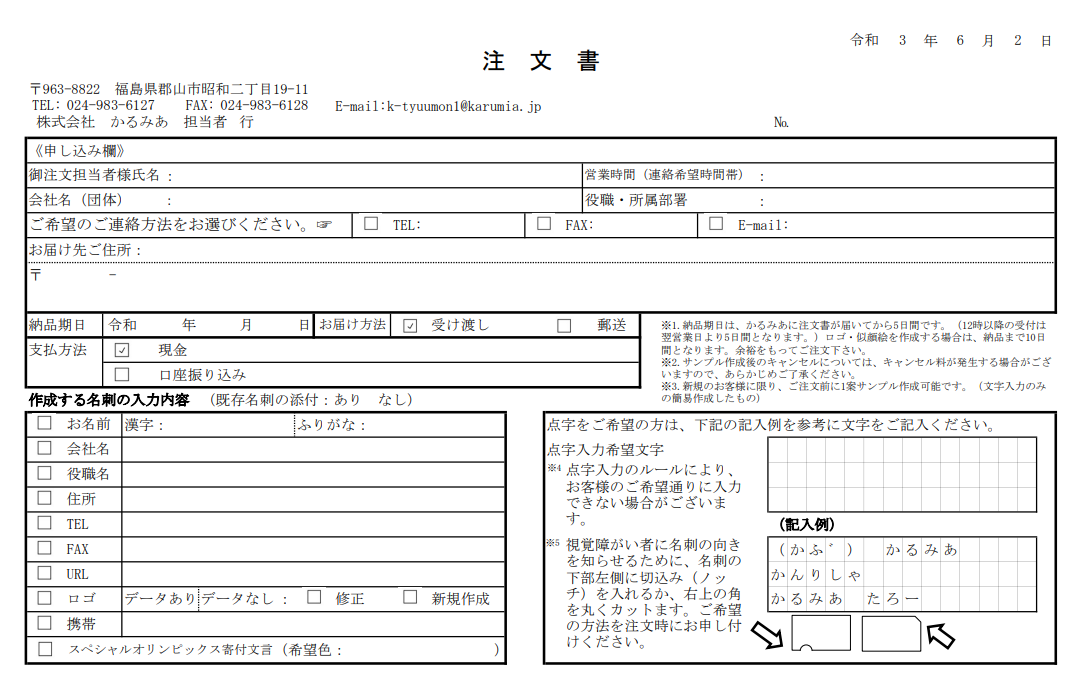Click the 既存名刺の添付：あり なし text
This screenshot has height=685, width=1091.
(311, 400)
